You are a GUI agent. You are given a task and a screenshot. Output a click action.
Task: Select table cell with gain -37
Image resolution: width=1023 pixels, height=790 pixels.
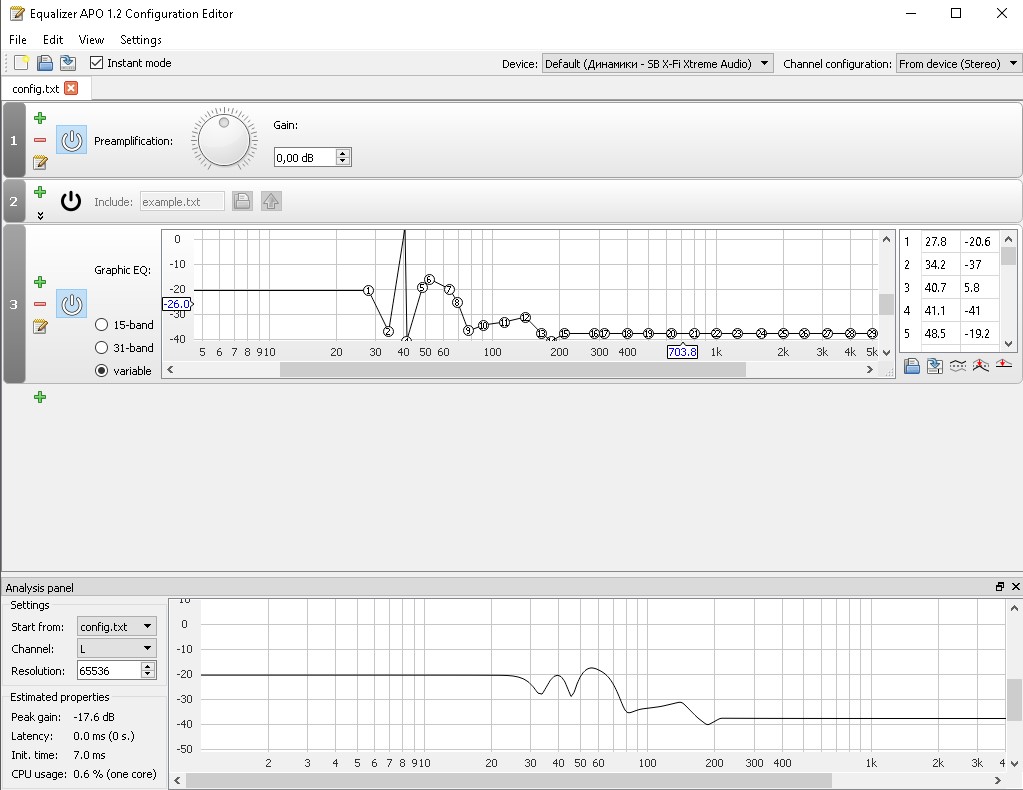coord(979,264)
